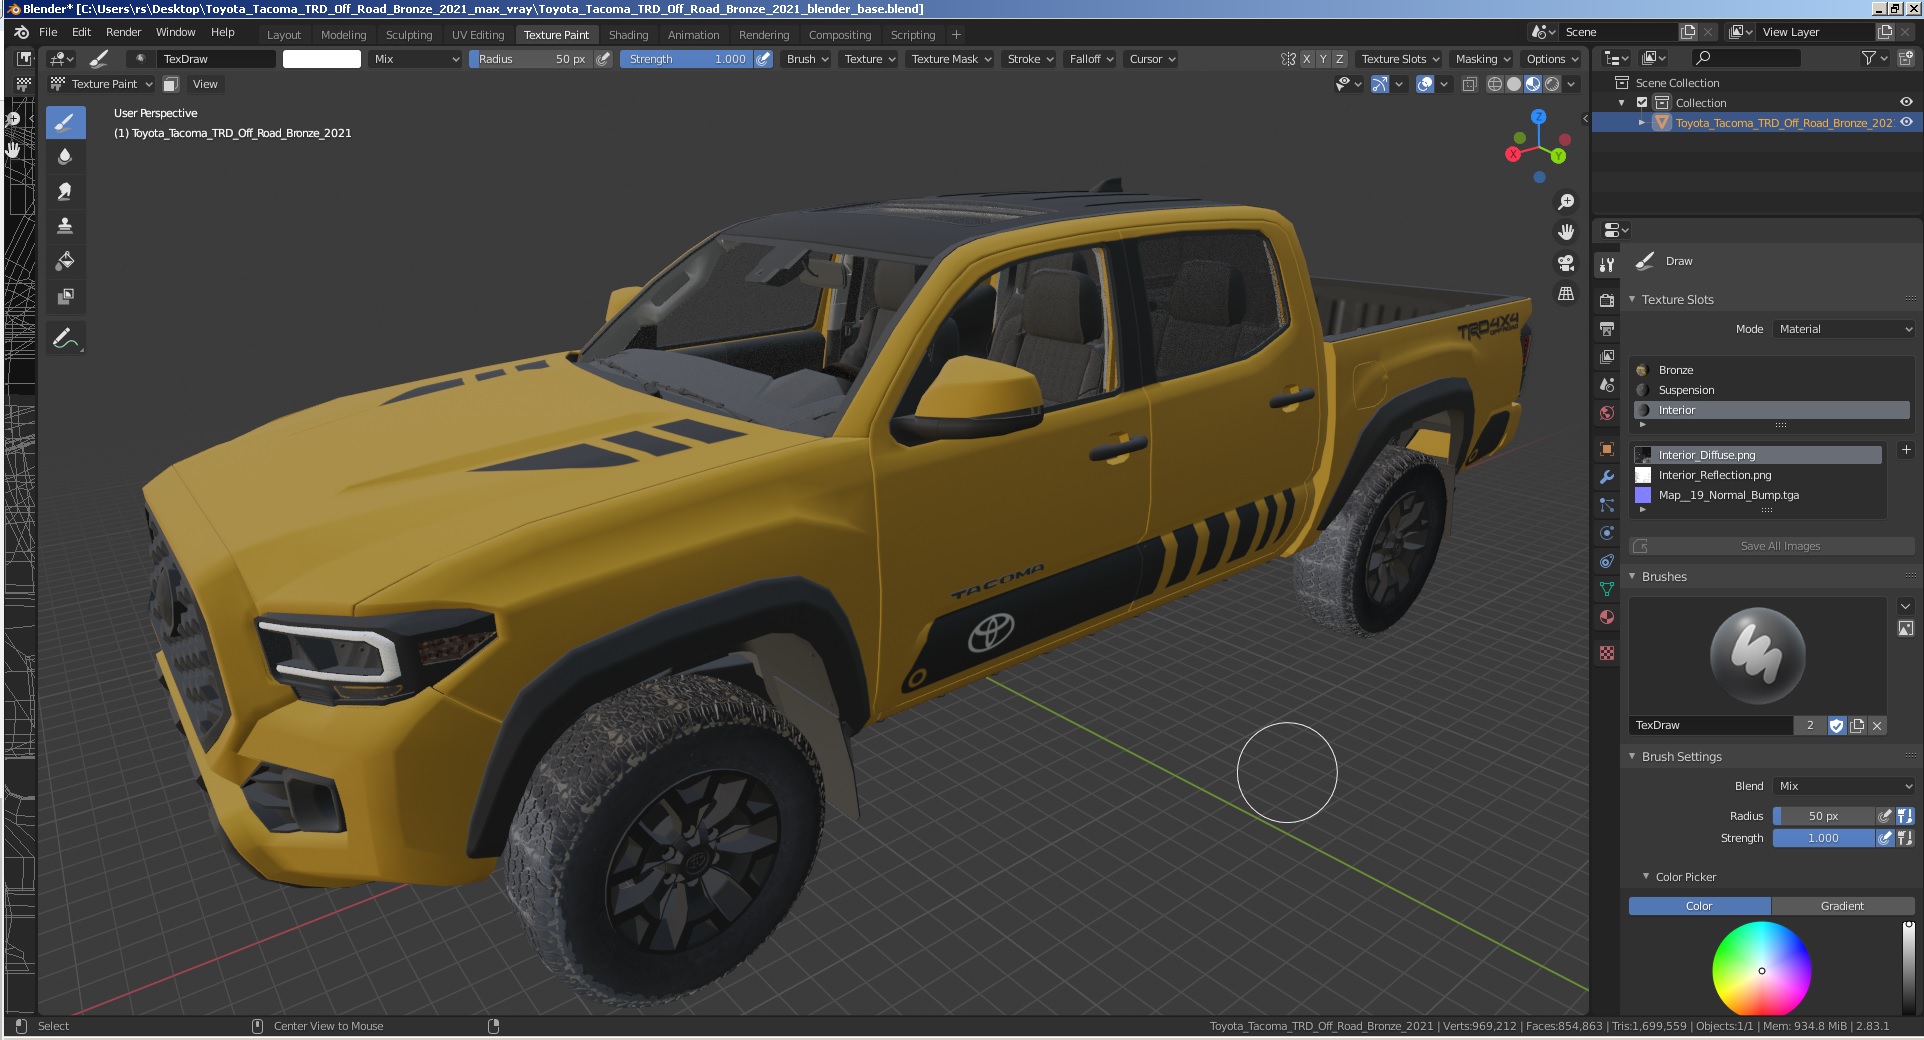This screenshot has width=1924, height=1040.
Task: Toggle show gizmos button
Action: coord(1380,84)
